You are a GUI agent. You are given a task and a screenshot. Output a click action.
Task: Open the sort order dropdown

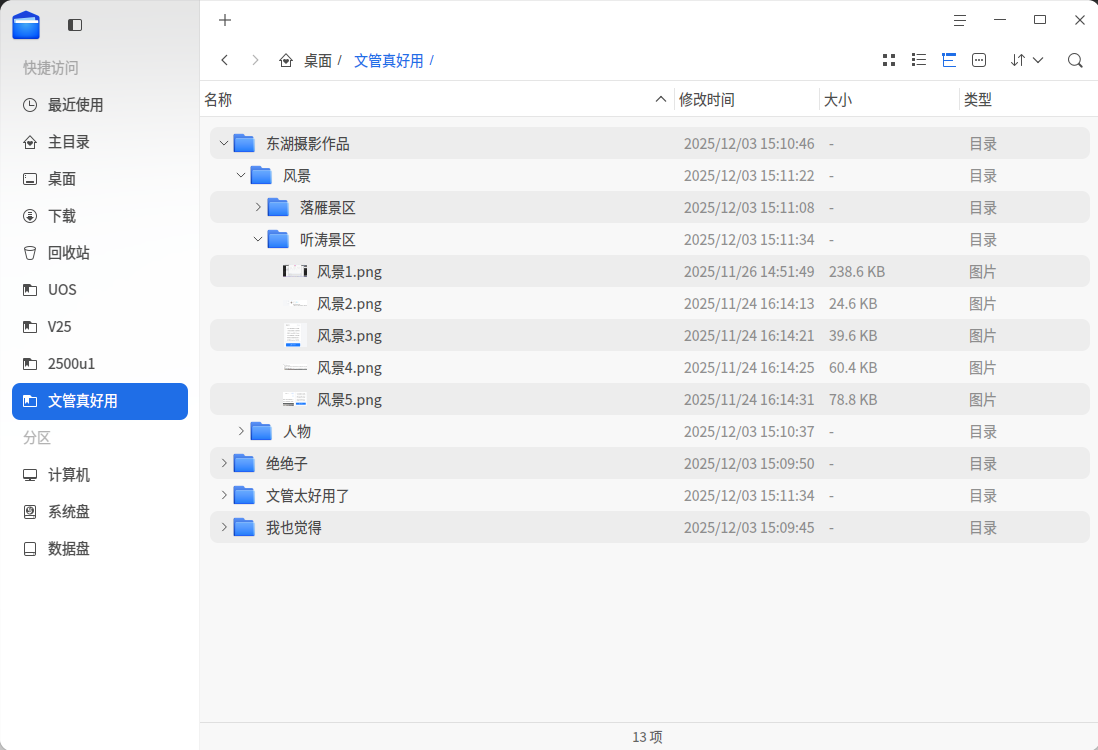tap(1027, 60)
